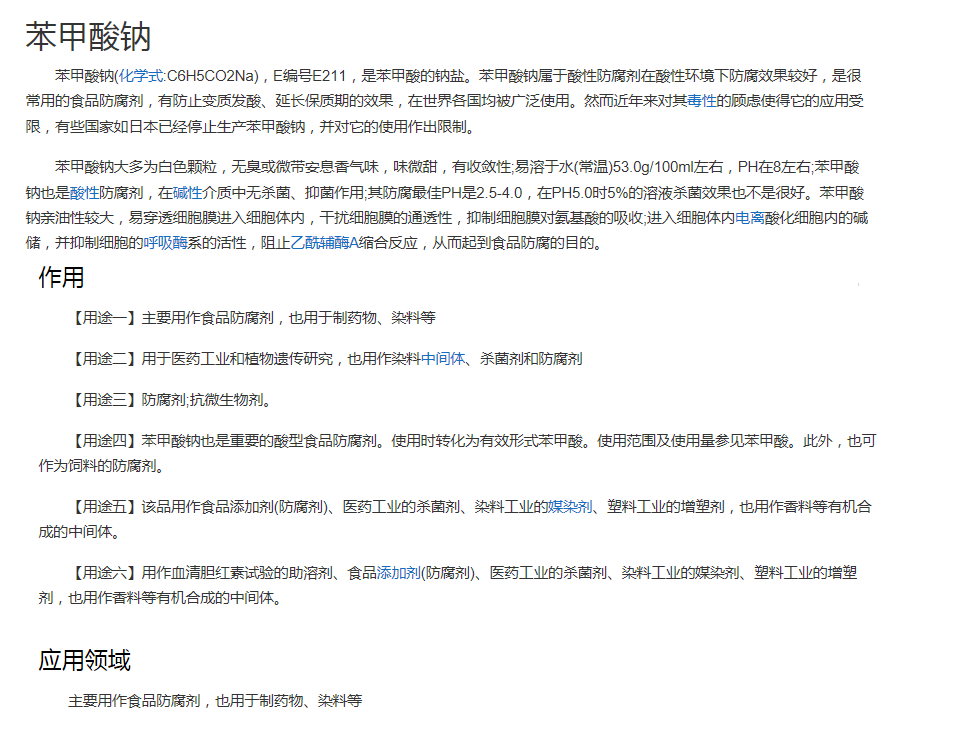
Task: Click the text PH是2.5-4.0
Action: (482, 193)
